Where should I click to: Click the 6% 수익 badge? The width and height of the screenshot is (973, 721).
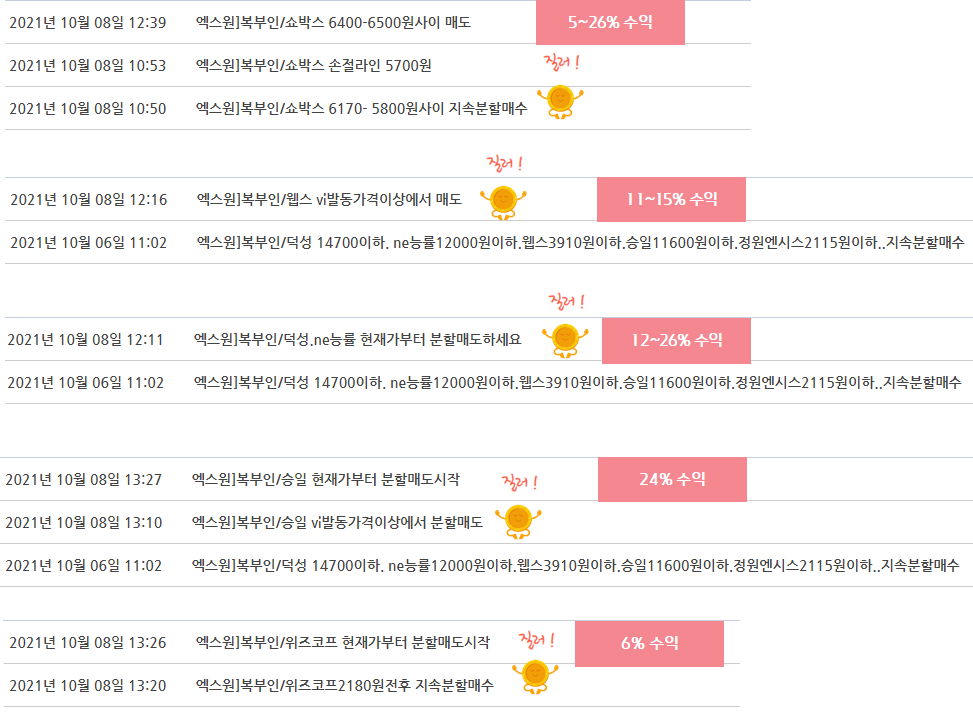tap(650, 643)
